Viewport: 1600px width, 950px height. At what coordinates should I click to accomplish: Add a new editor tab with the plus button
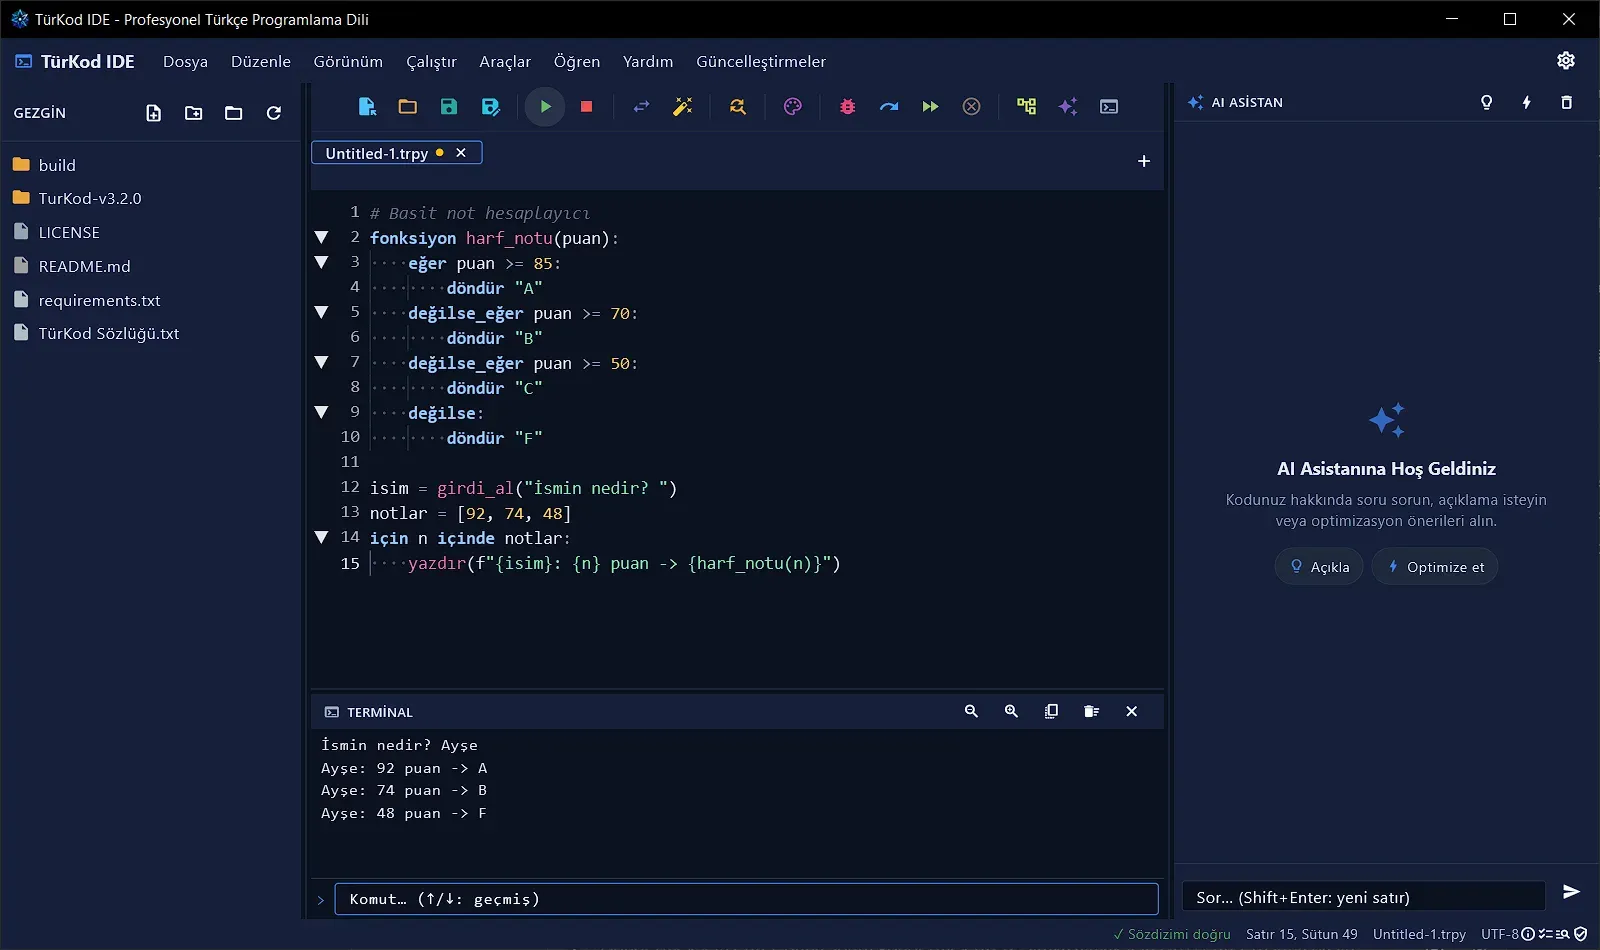pyautogui.click(x=1144, y=161)
